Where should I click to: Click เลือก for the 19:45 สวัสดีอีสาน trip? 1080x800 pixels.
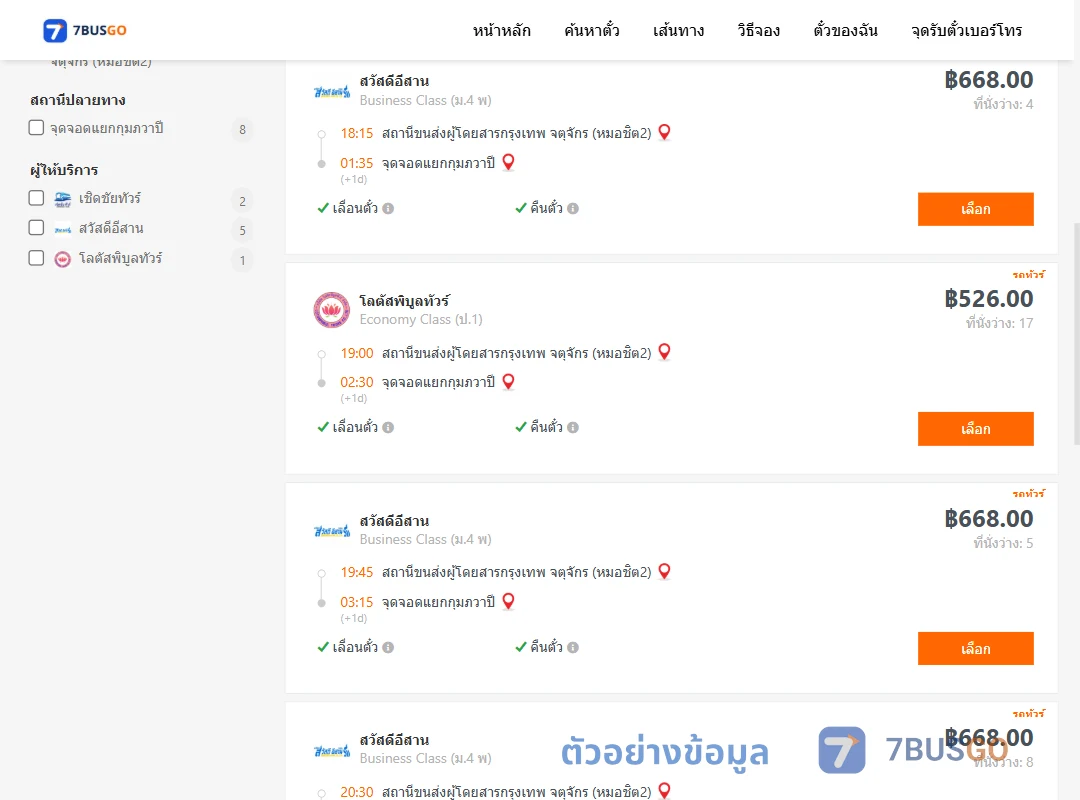975,648
